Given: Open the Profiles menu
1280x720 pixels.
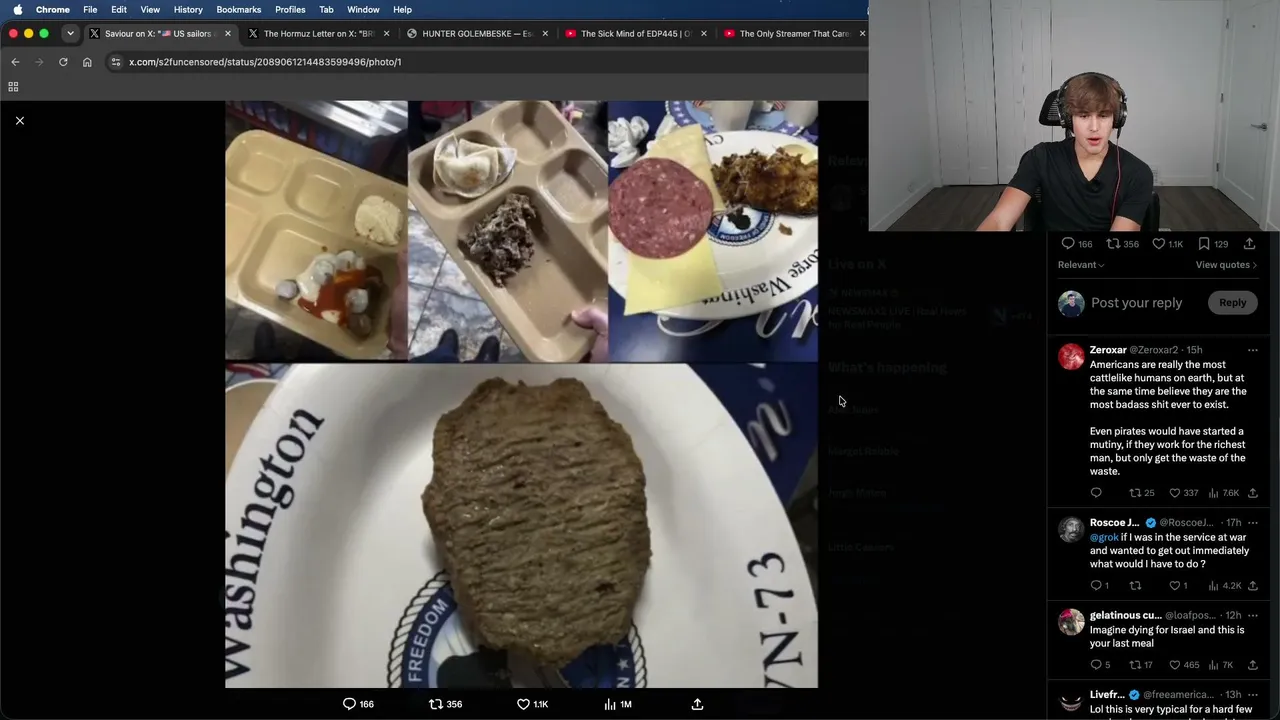Looking at the screenshot, I should click(x=290, y=10).
